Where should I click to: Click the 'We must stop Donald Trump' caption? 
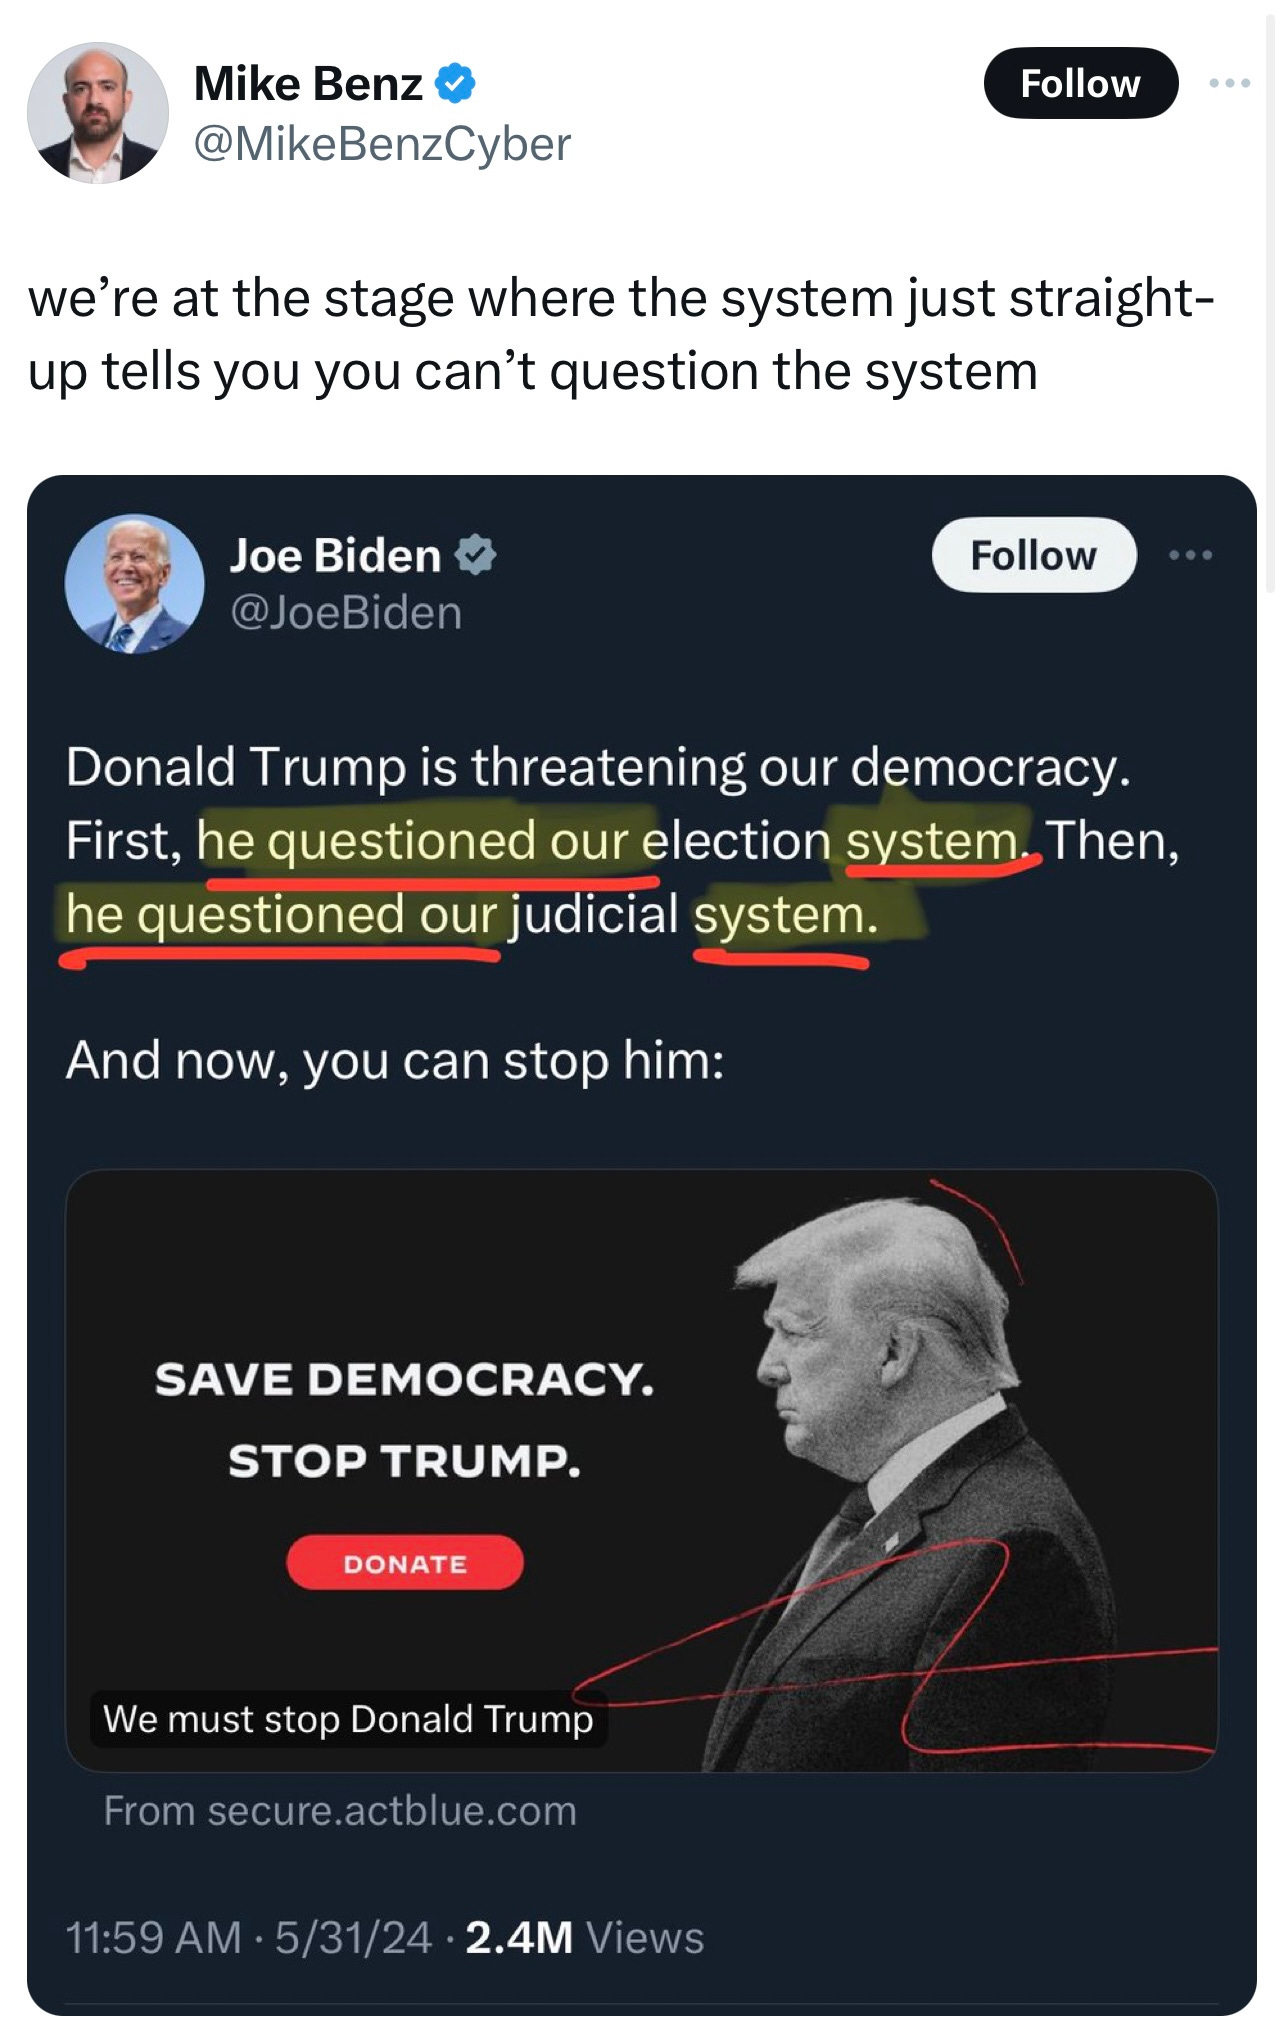point(348,1719)
